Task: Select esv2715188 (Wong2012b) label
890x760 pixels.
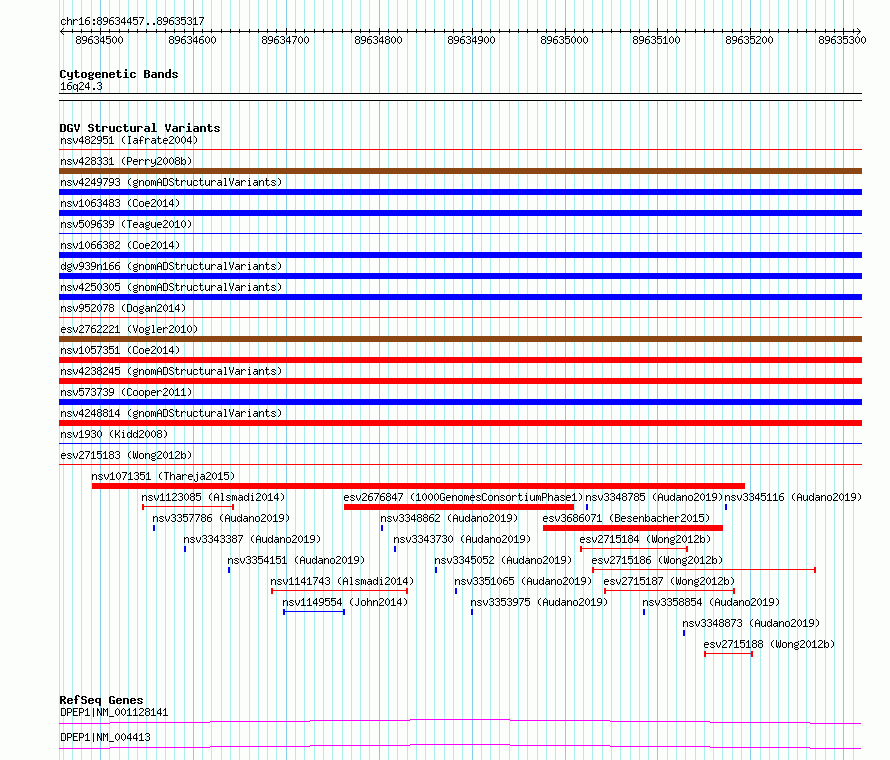Action: pyautogui.click(x=769, y=644)
